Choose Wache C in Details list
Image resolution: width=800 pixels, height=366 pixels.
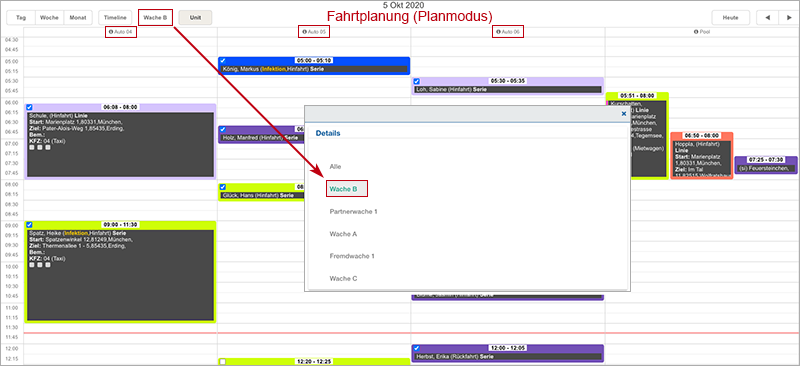(x=343, y=279)
